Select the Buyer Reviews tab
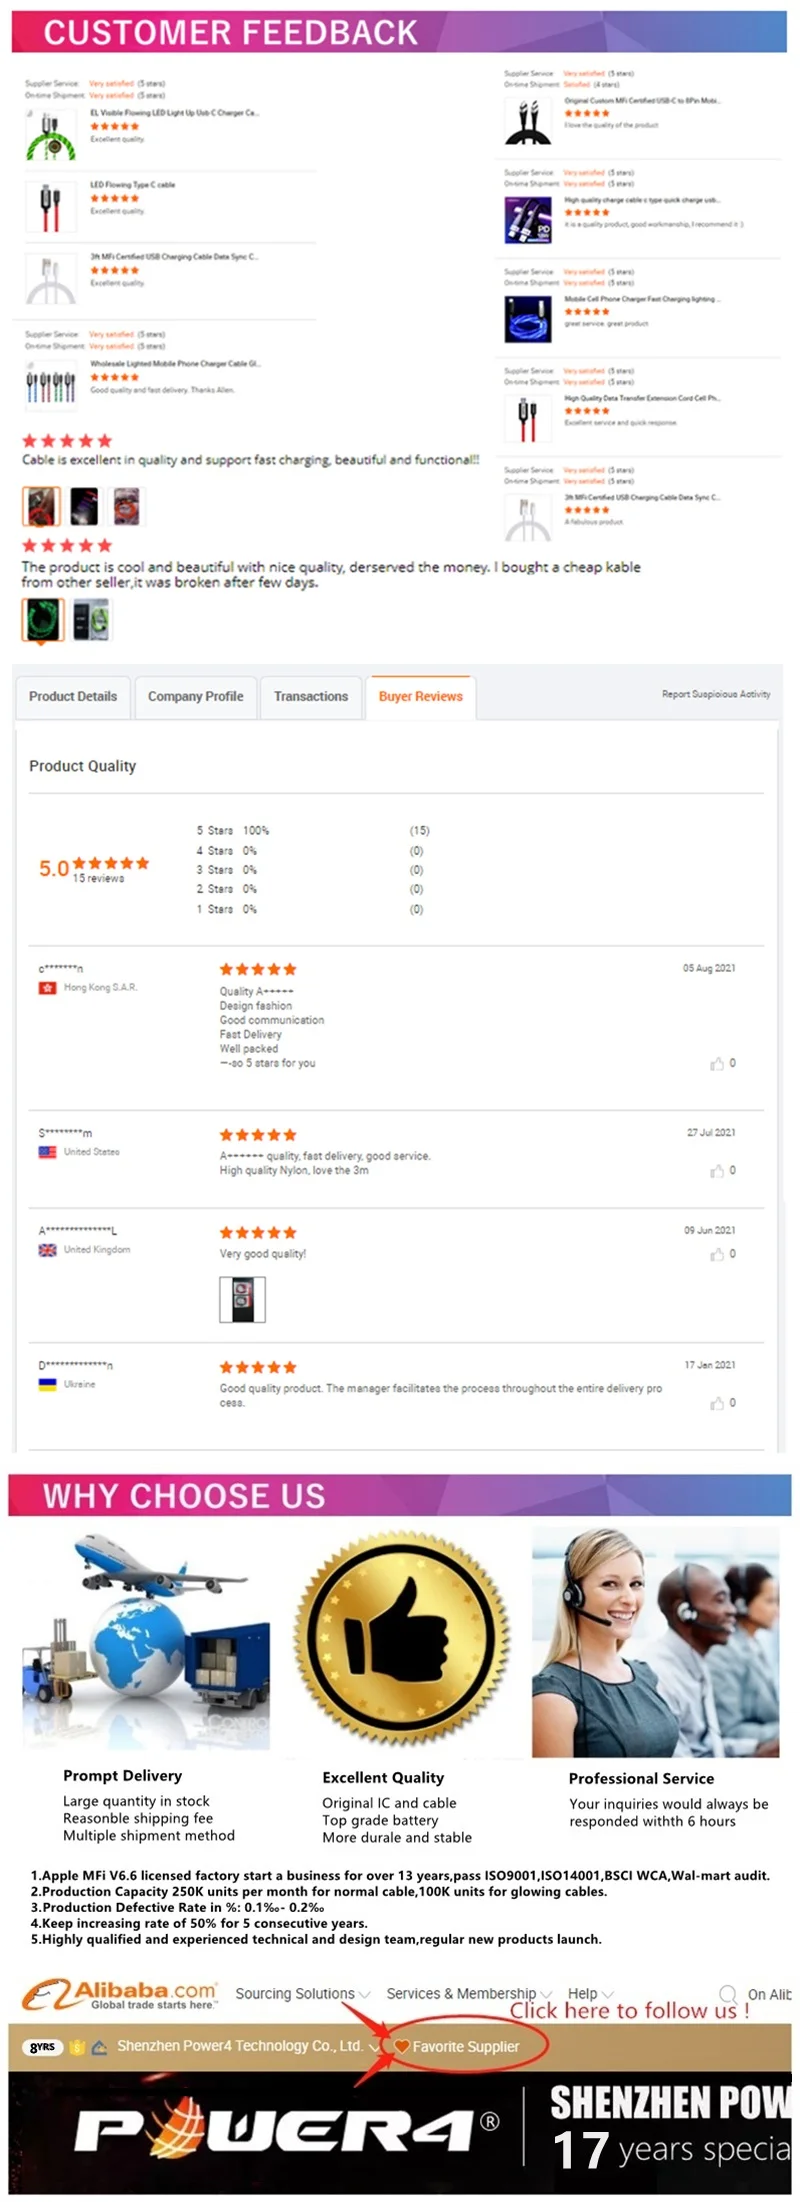The width and height of the screenshot is (800, 2202). point(420,696)
